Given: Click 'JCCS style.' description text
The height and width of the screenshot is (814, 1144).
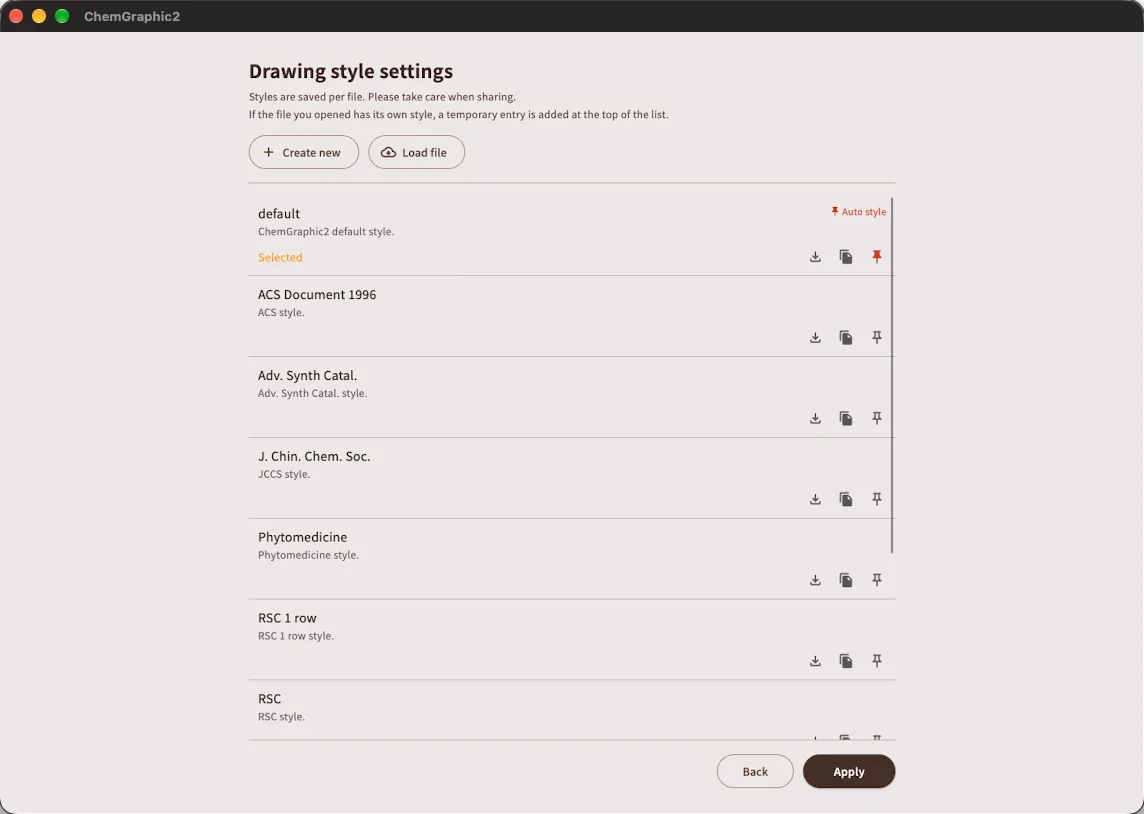Looking at the screenshot, I should (284, 474).
